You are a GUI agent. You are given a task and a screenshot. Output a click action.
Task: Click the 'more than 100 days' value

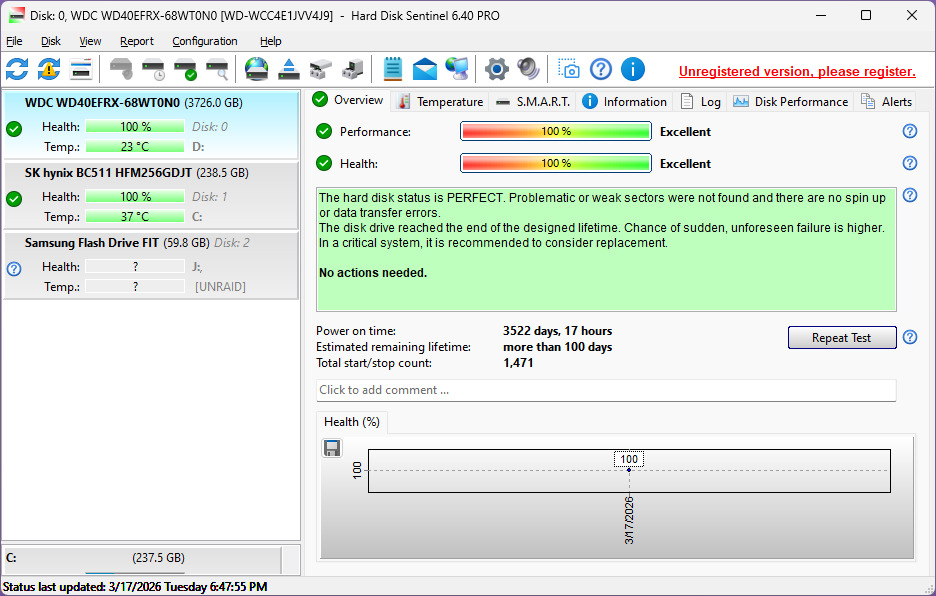click(x=558, y=347)
